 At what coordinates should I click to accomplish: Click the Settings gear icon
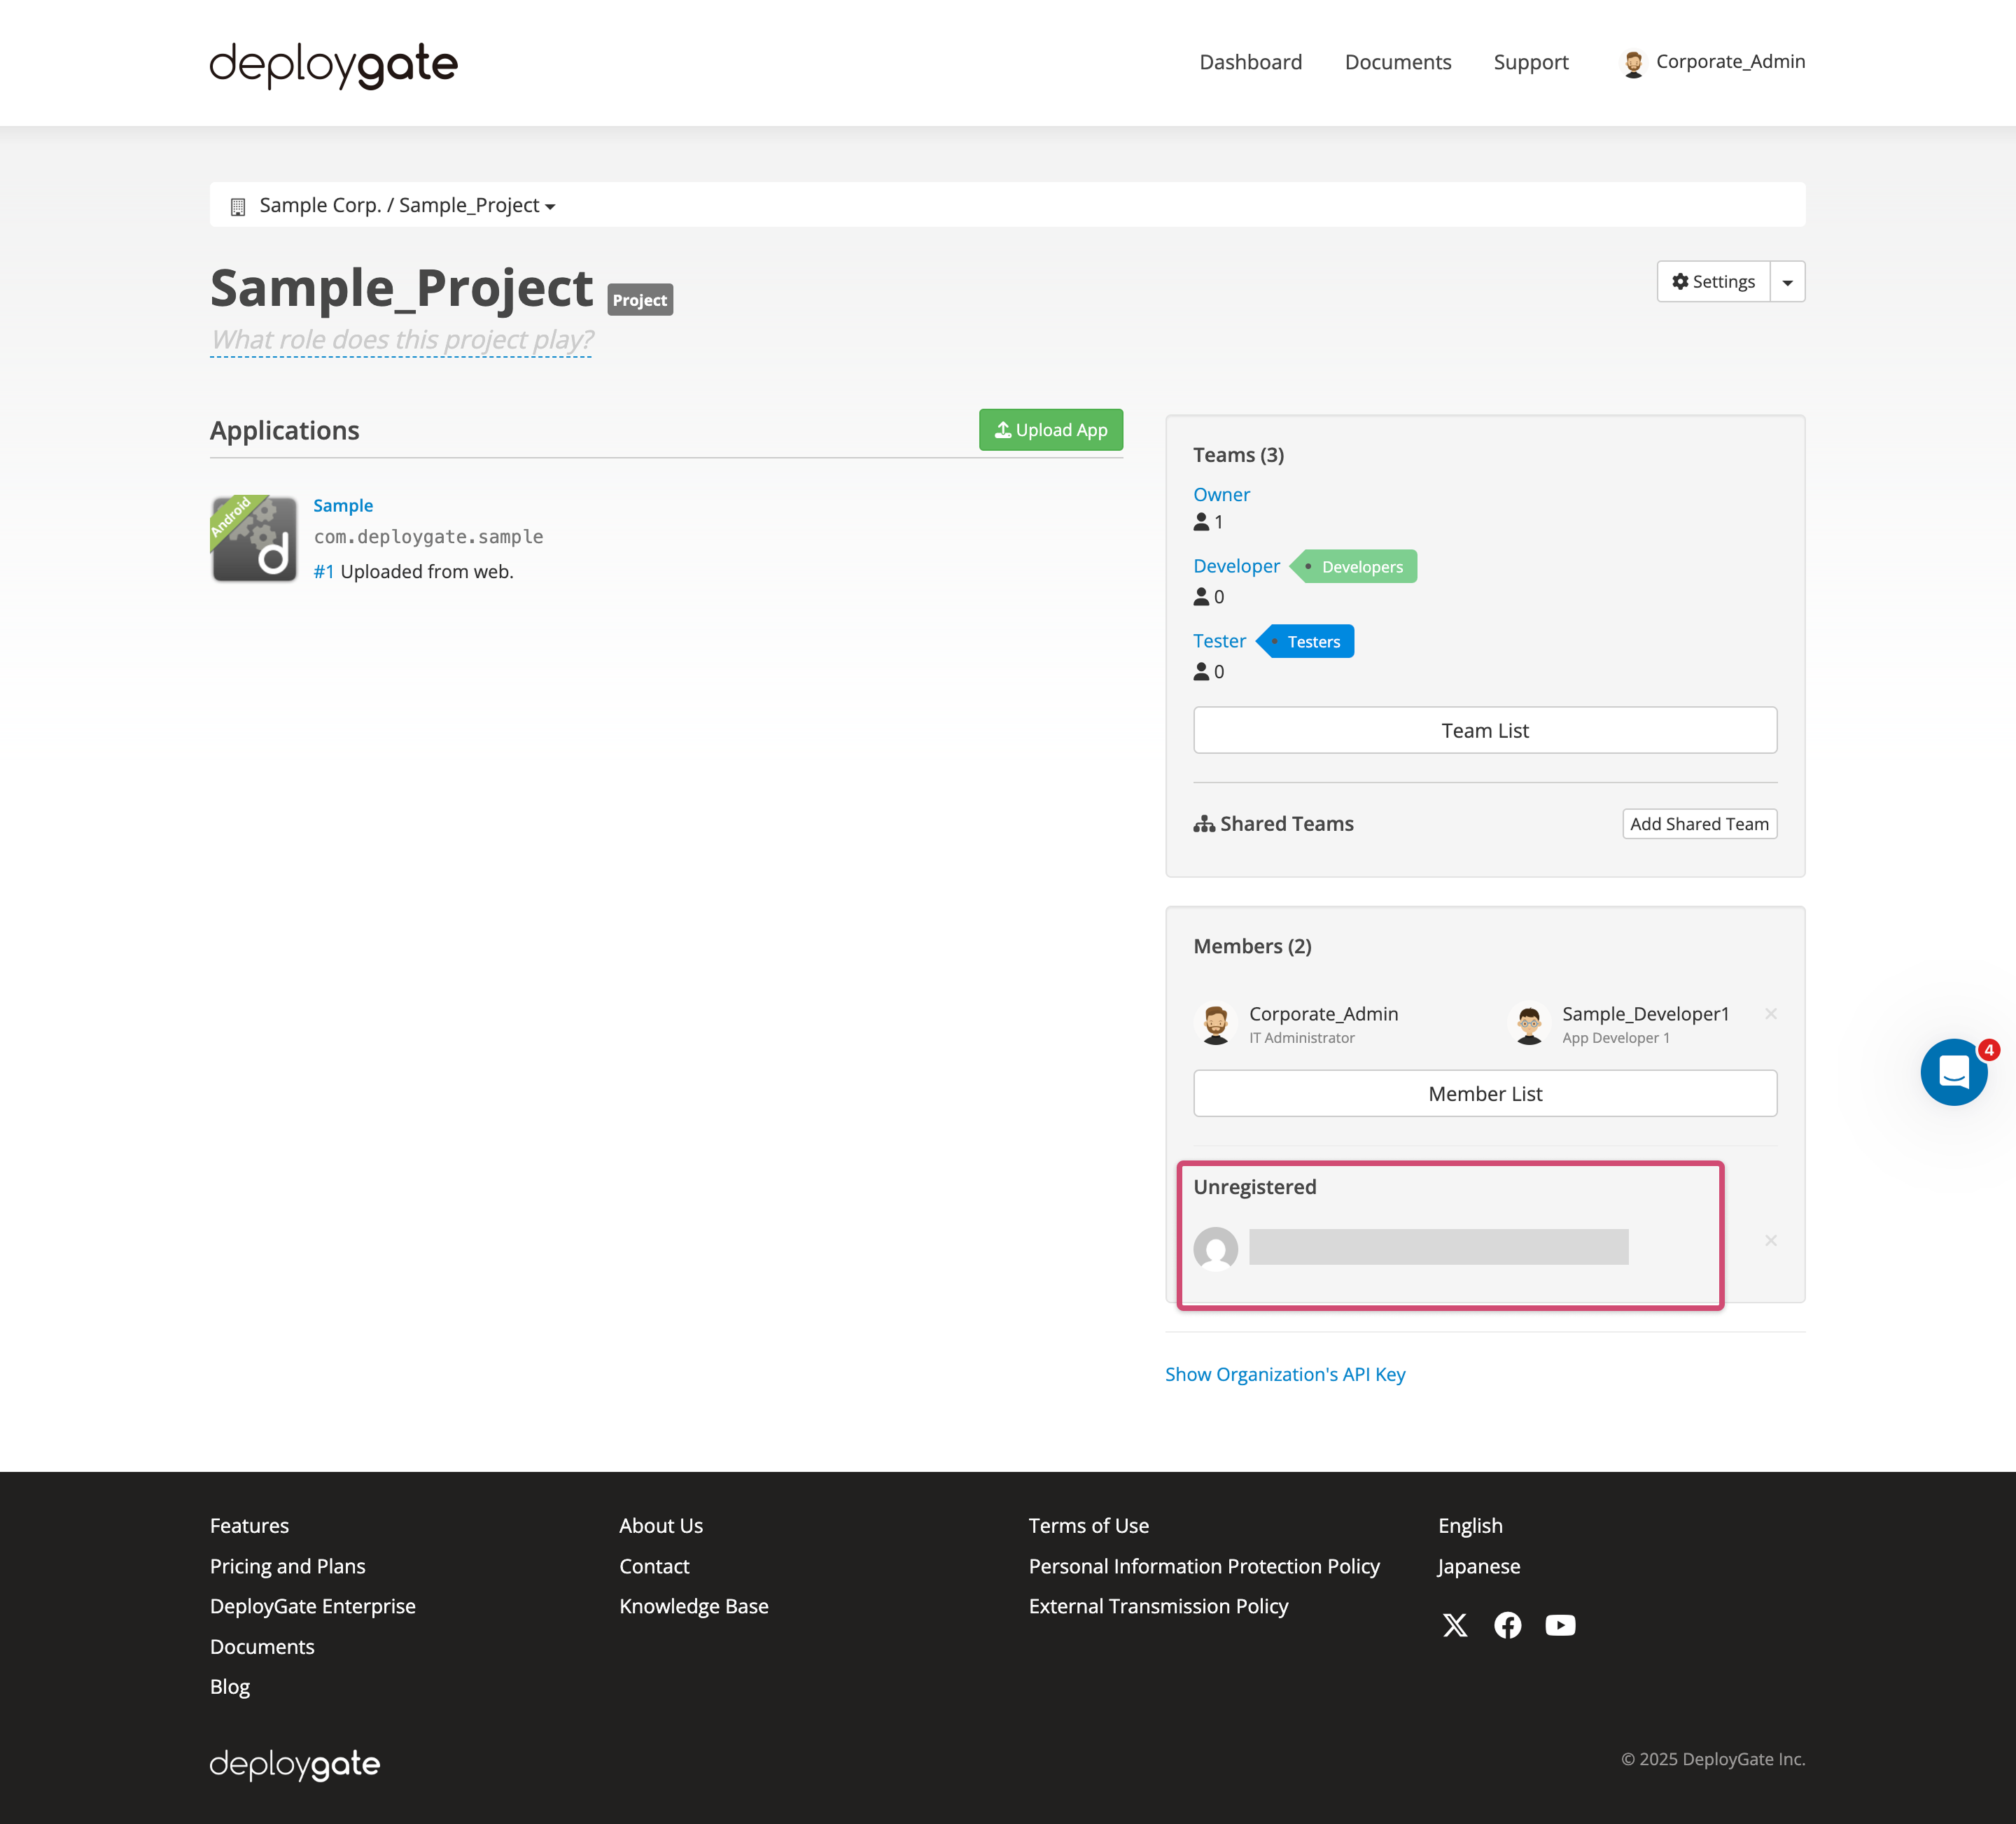tap(1680, 281)
